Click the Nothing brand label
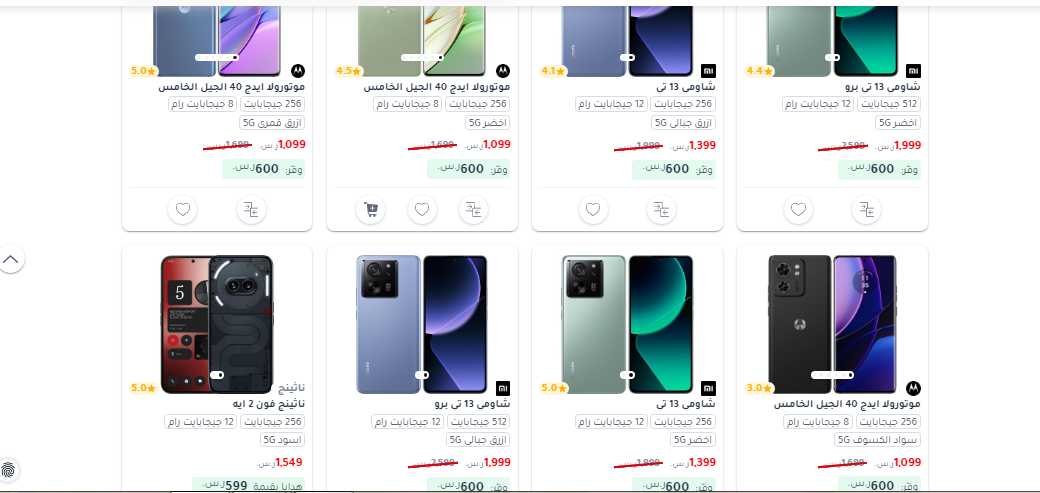 291,387
